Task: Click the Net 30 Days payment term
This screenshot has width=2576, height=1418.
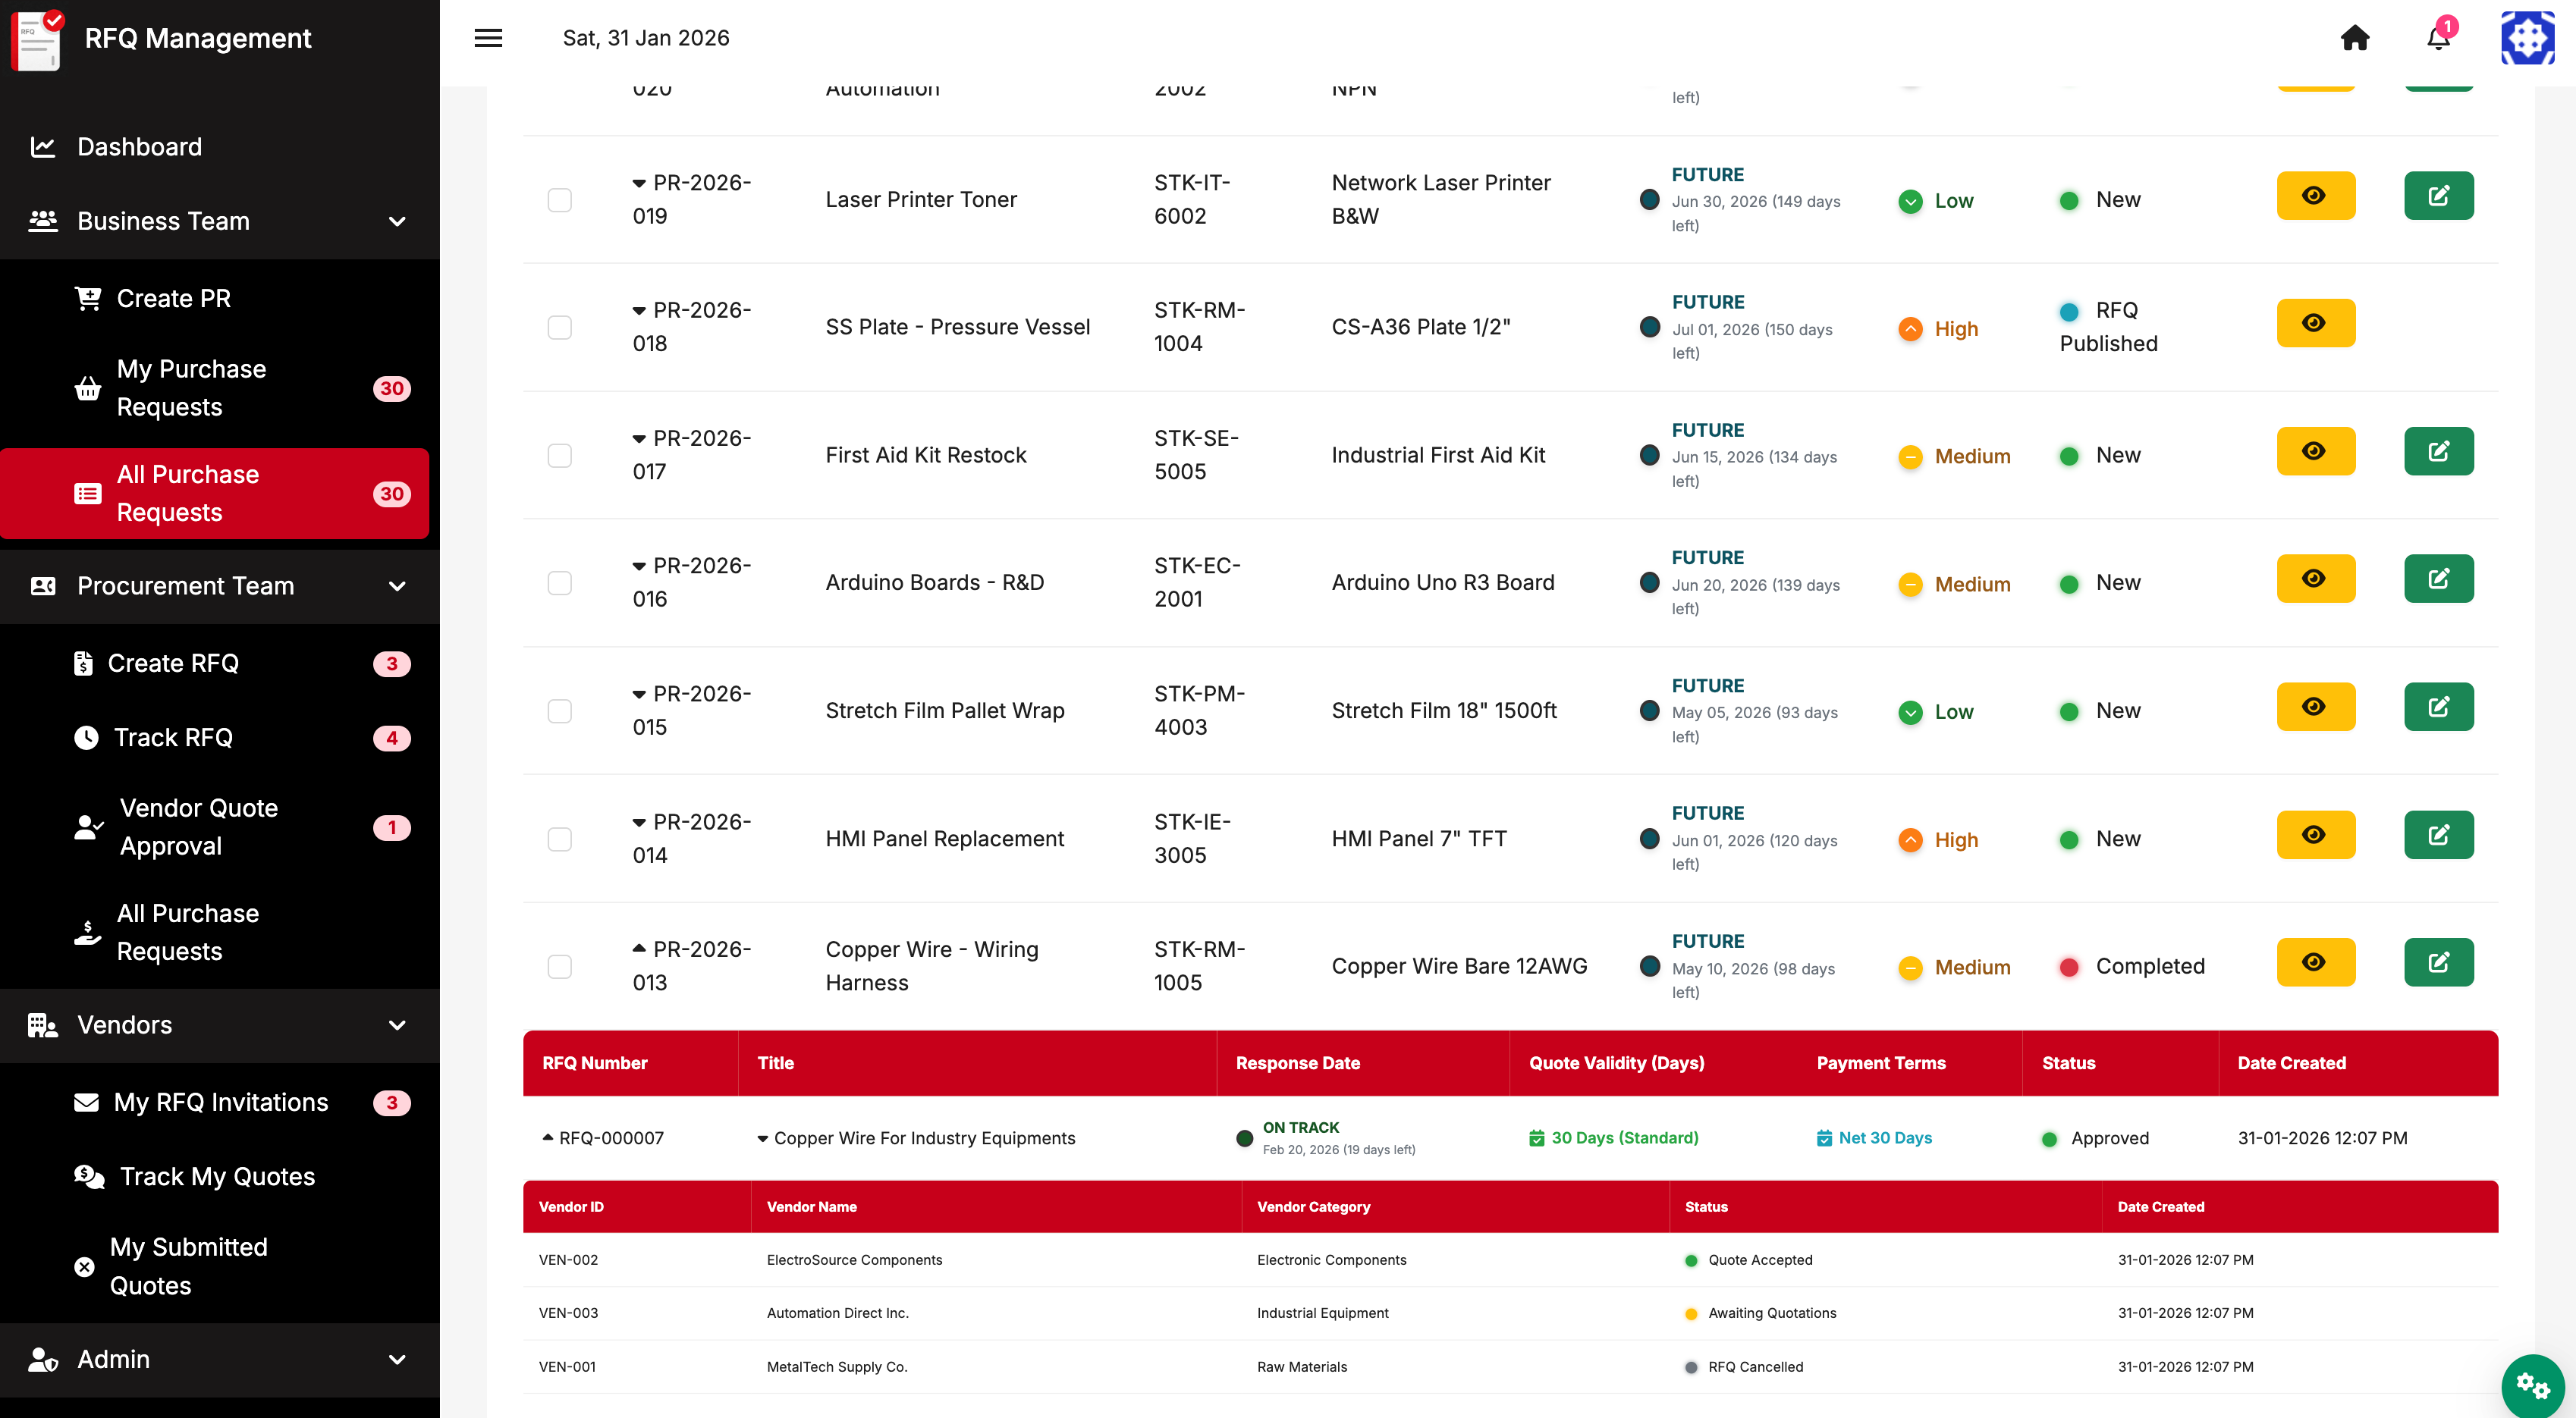Action: [x=1875, y=1138]
